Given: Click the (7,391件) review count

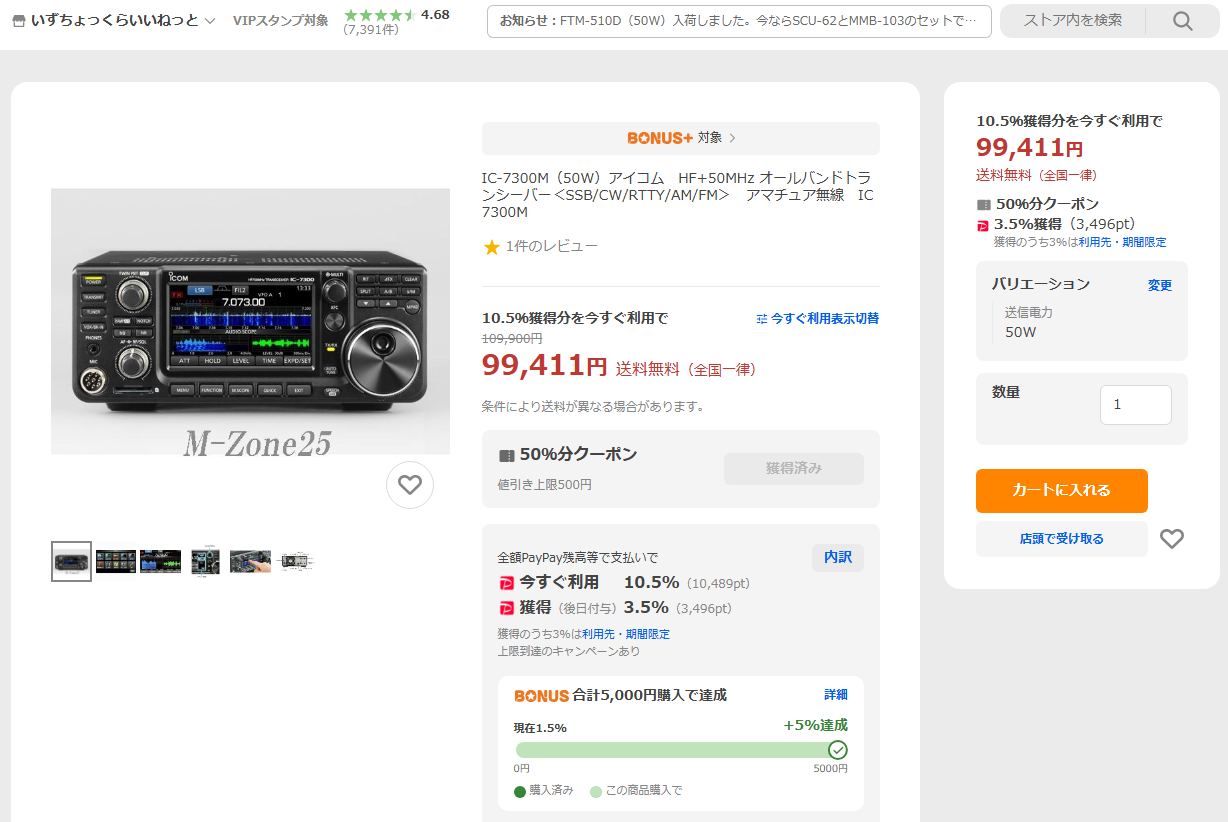Looking at the screenshot, I should pos(371,30).
